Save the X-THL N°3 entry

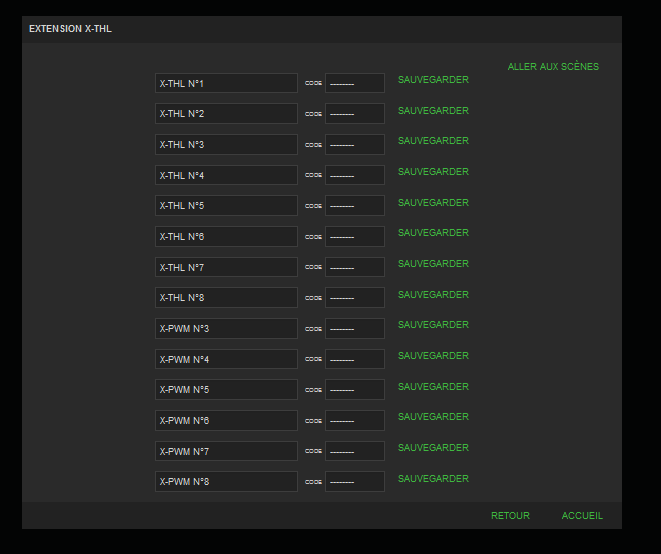433,140
